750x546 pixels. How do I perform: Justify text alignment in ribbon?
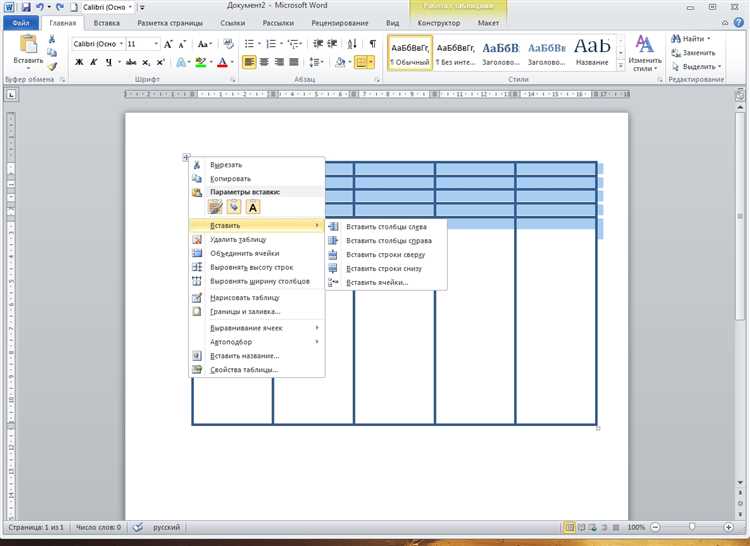294,62
